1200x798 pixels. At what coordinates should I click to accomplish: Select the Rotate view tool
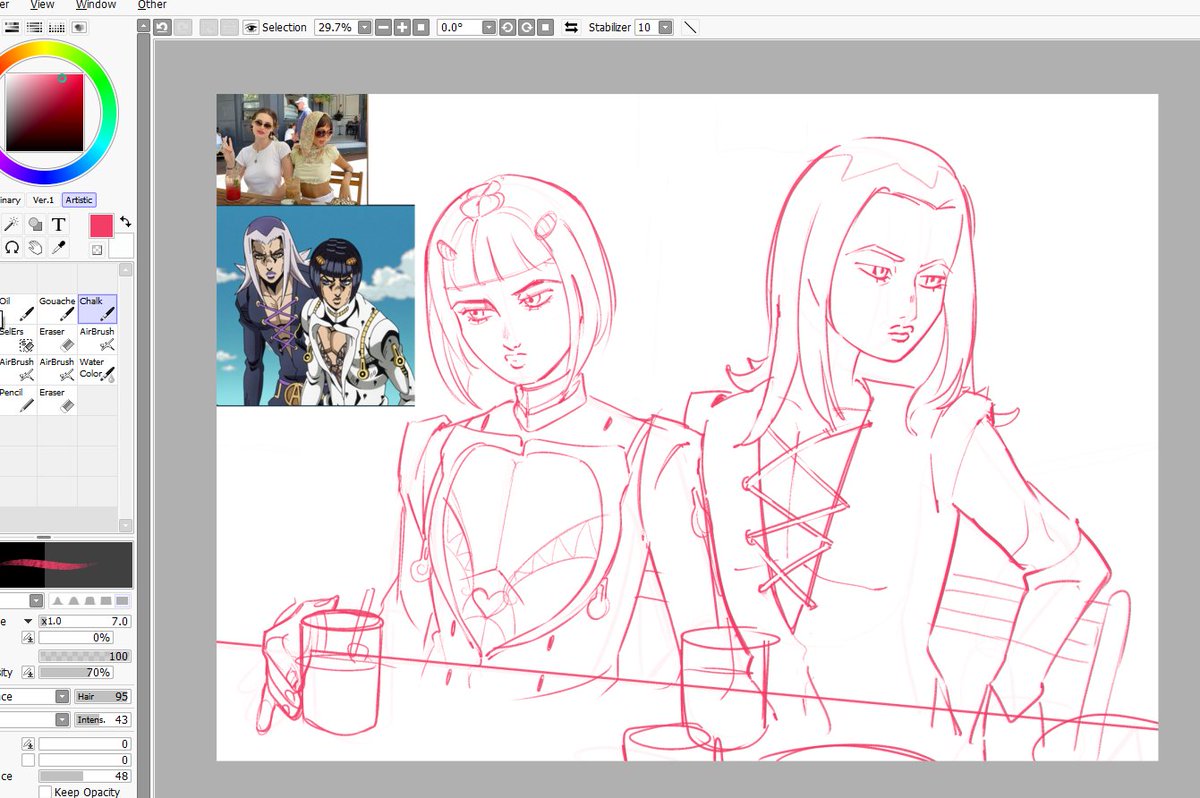pos(12,247)
